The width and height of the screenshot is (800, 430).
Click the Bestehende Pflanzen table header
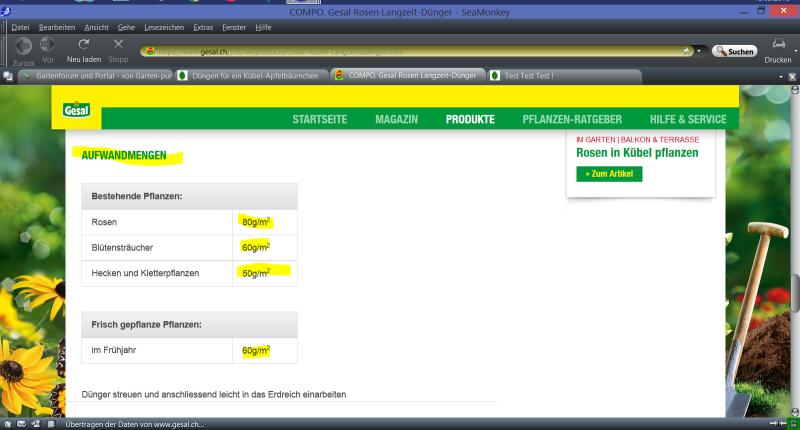(x=189, y=196)
